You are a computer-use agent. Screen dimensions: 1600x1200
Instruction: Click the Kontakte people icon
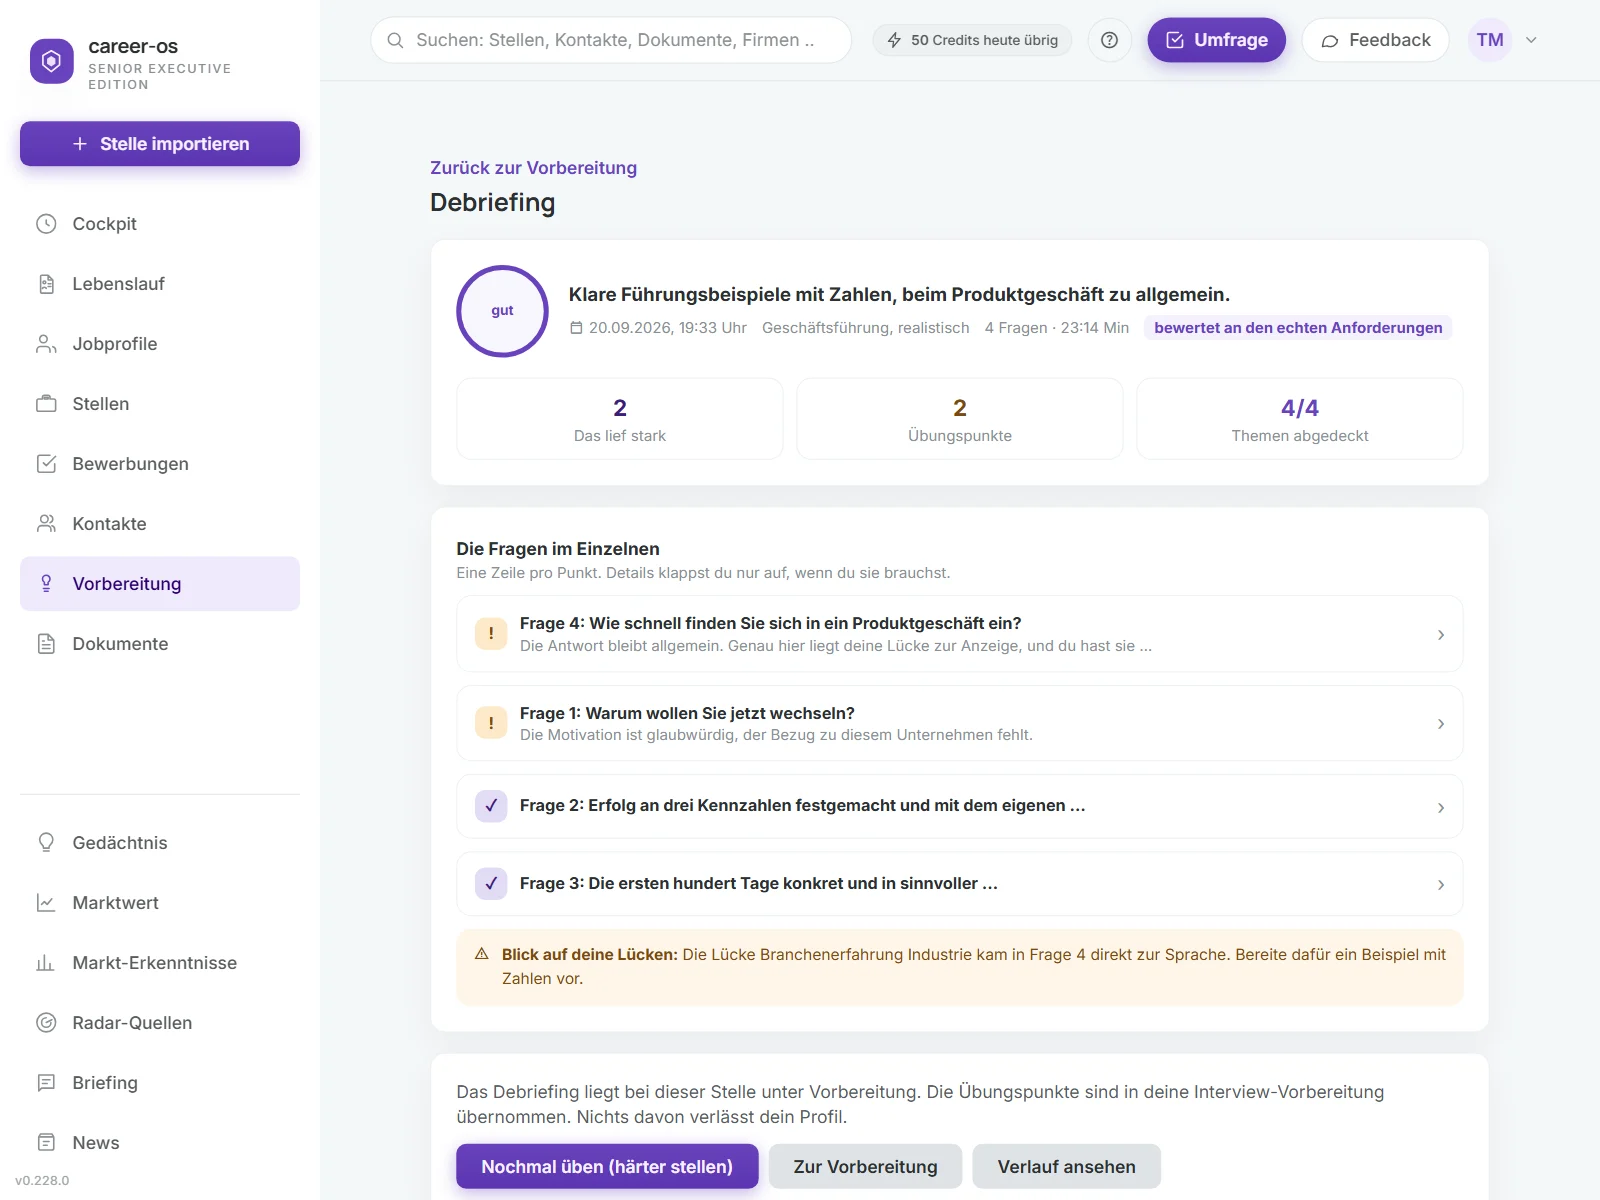[x=46, y=524]
